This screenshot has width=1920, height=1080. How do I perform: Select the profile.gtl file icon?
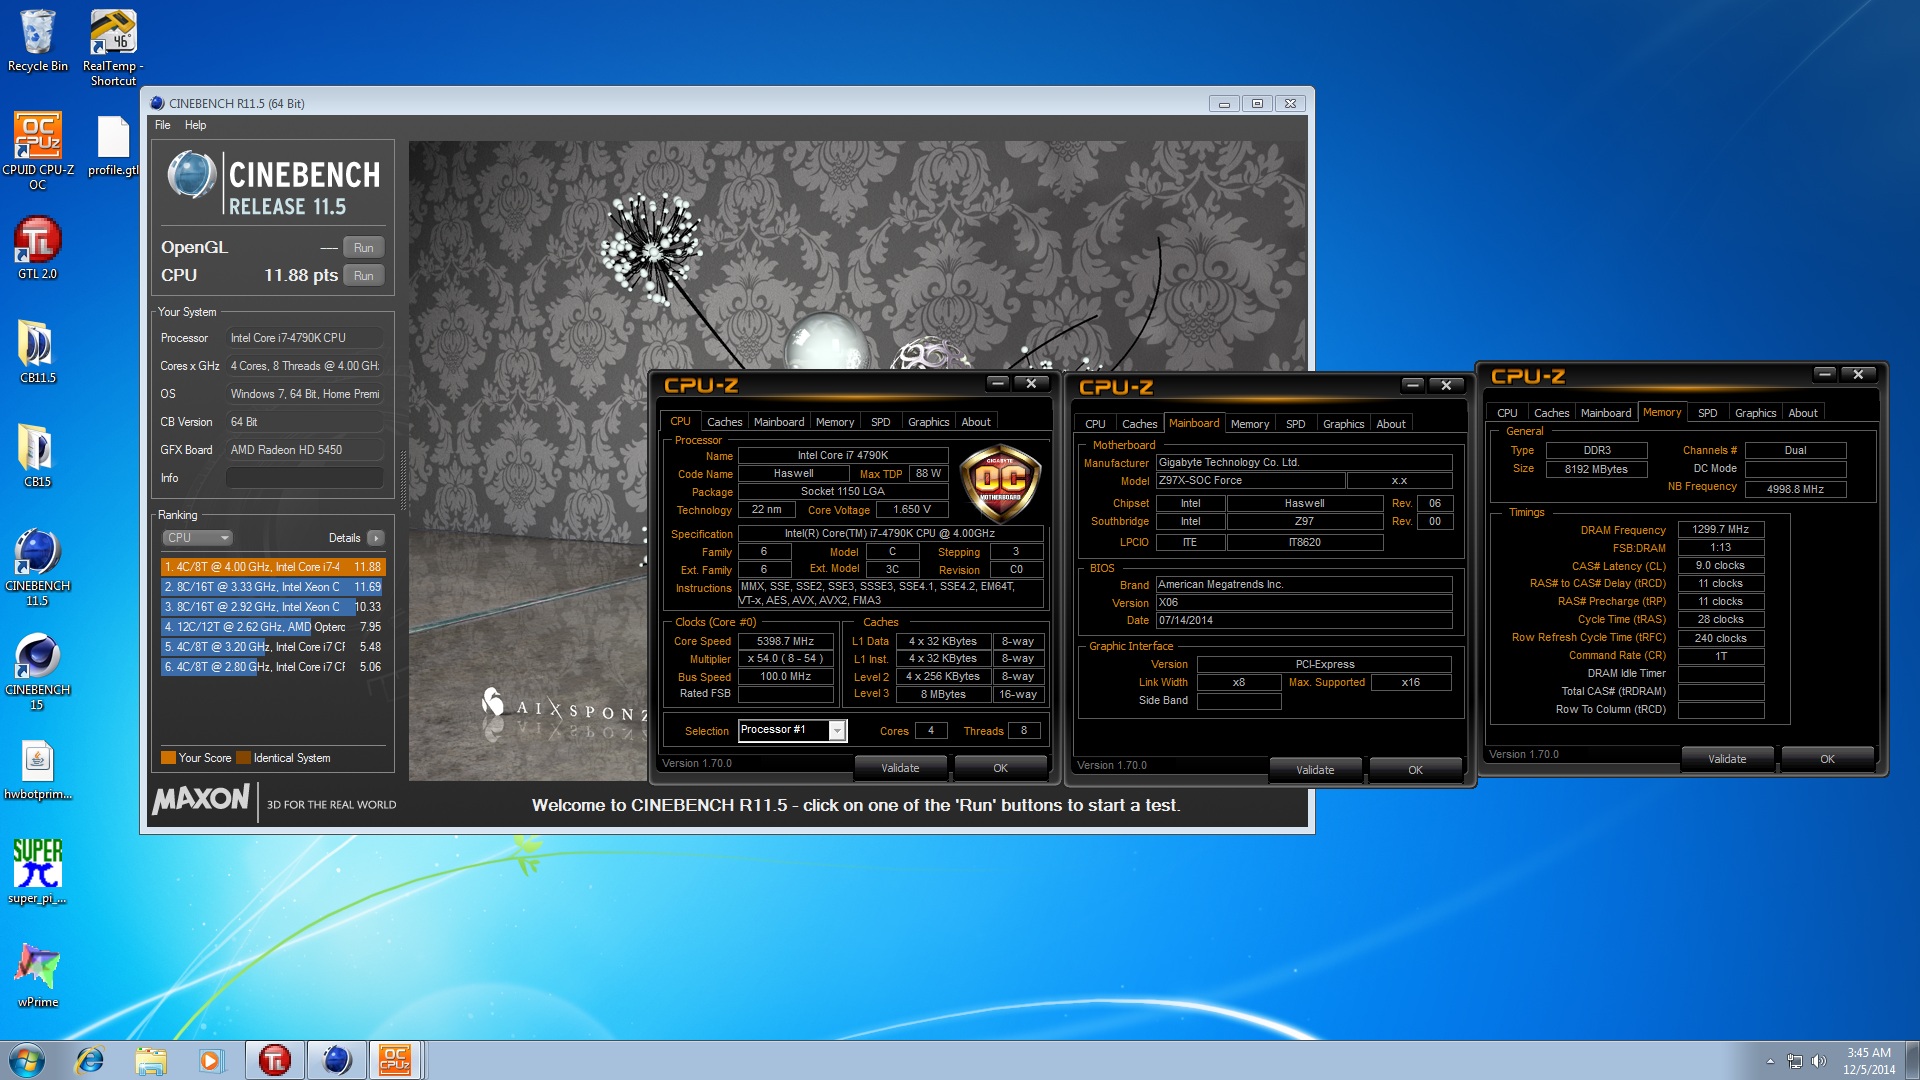(x=113, y=146)
